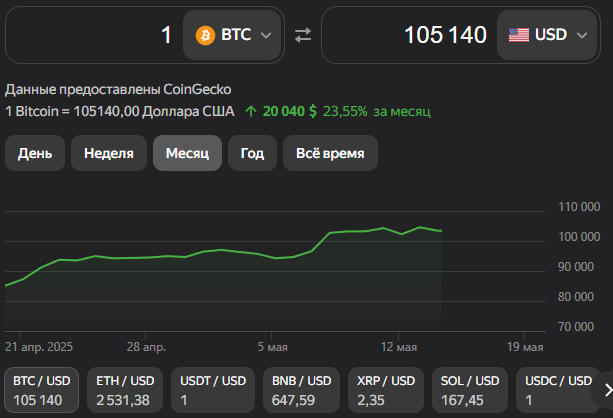Select the BNB / USD pair

coord(301,390)
